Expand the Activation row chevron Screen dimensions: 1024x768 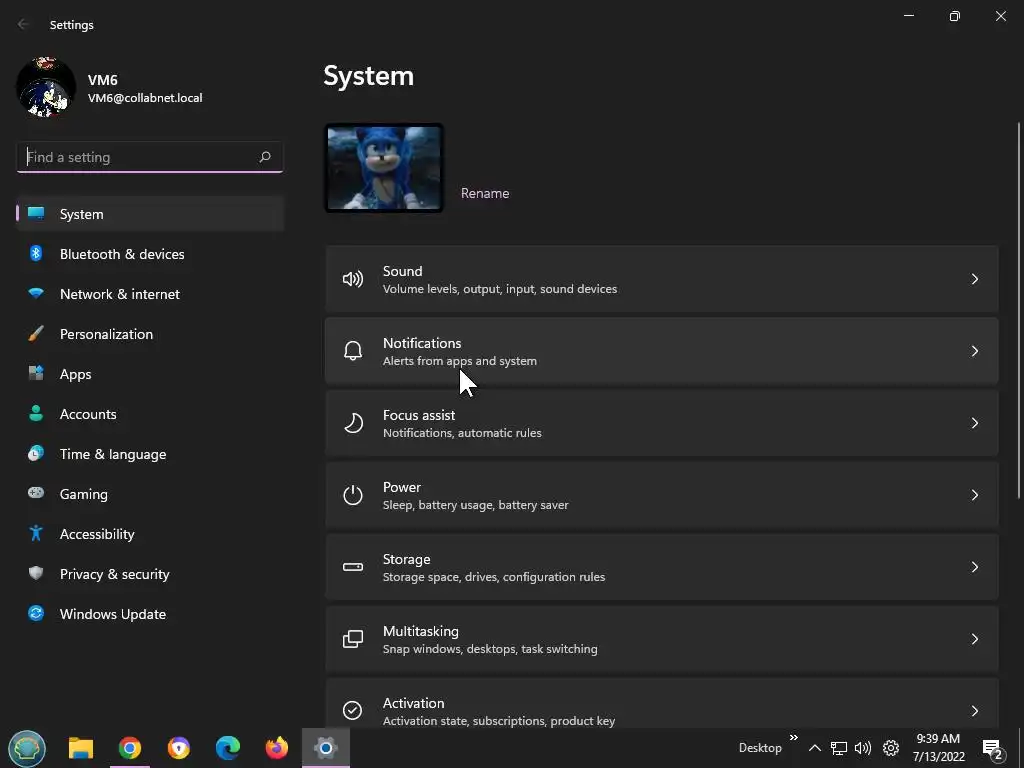coord(974,711)
